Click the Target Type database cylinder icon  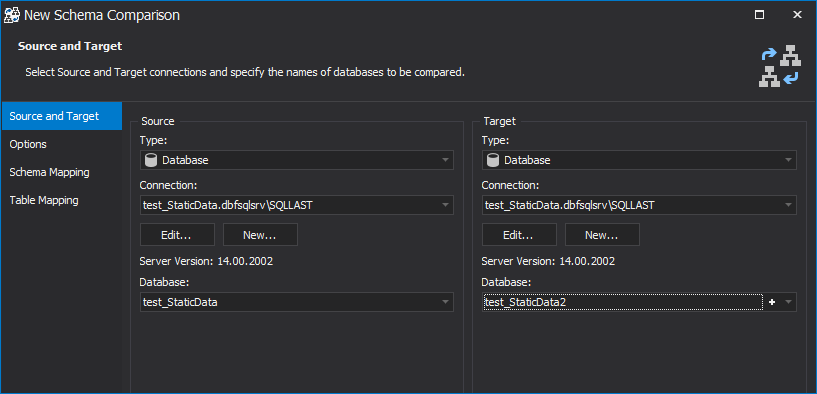coord(492,160)
